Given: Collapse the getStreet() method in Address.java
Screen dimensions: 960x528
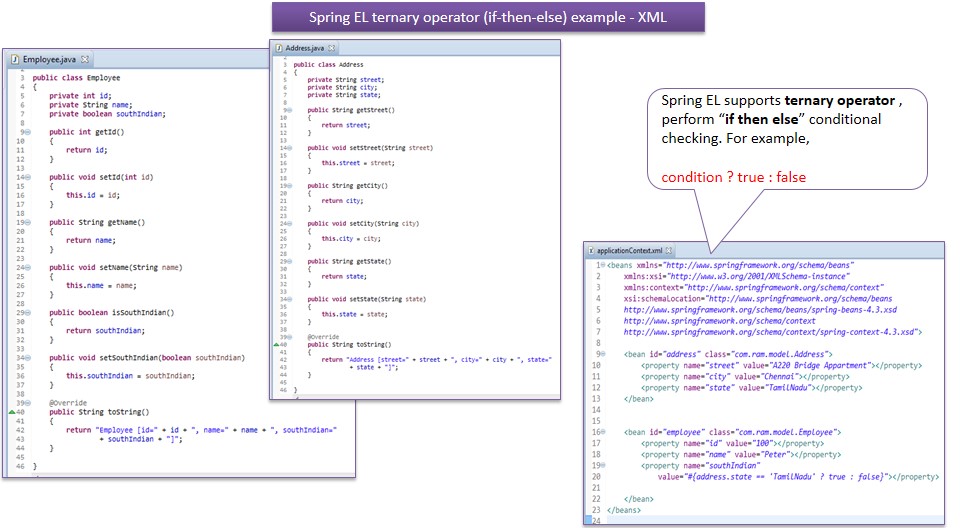Looking at the screenshot, I should pyautogui.click(x=290, y=110).
